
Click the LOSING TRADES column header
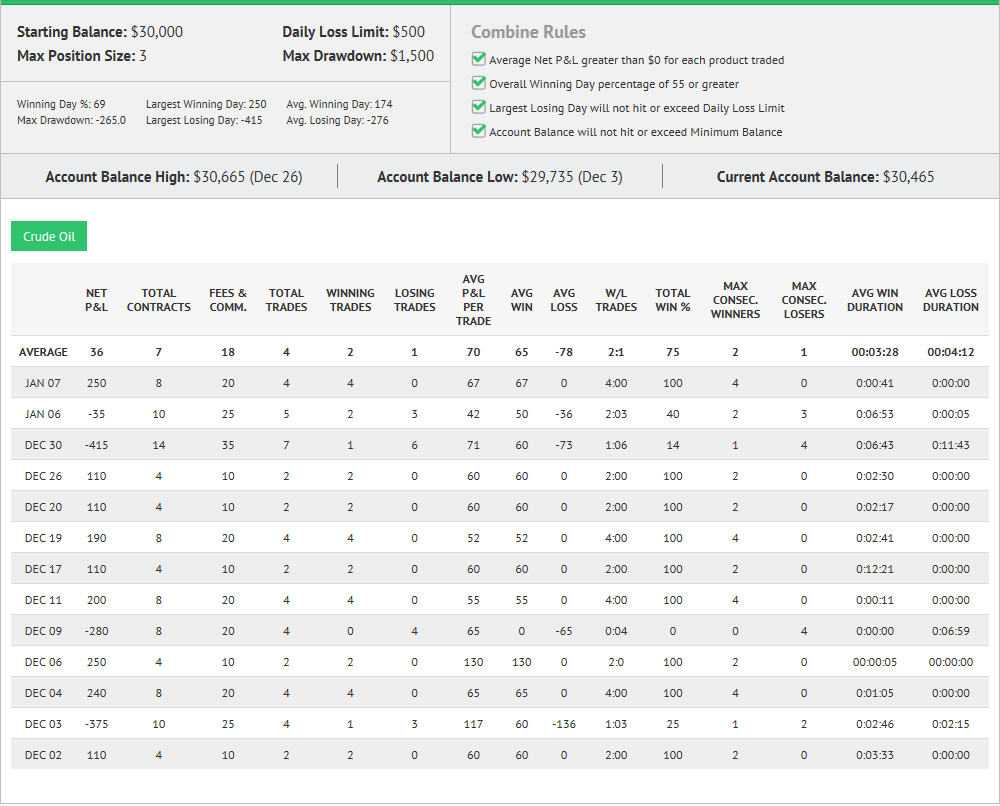point(415,300)
